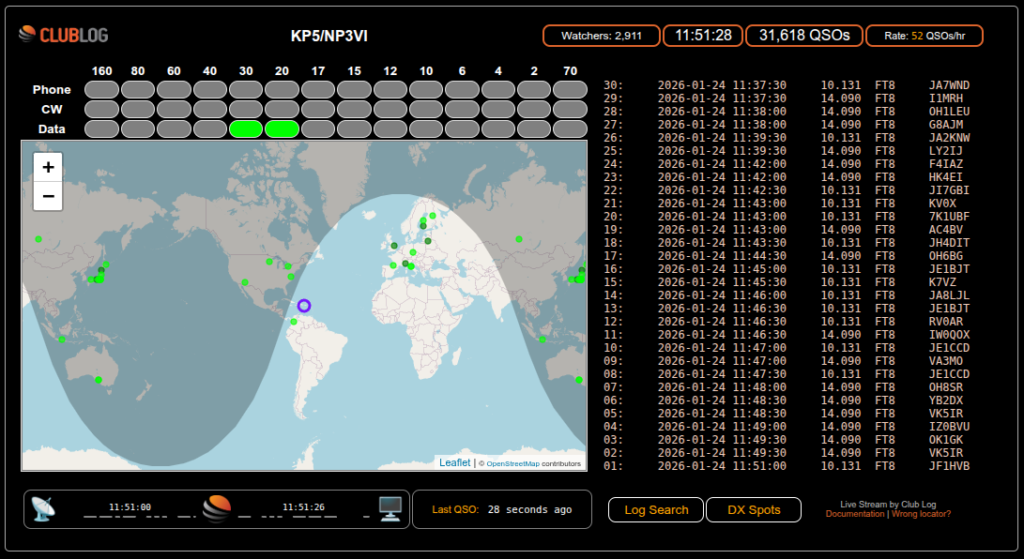Zoom out on the map
The image size is (1024, 559).
pos(48,197)
